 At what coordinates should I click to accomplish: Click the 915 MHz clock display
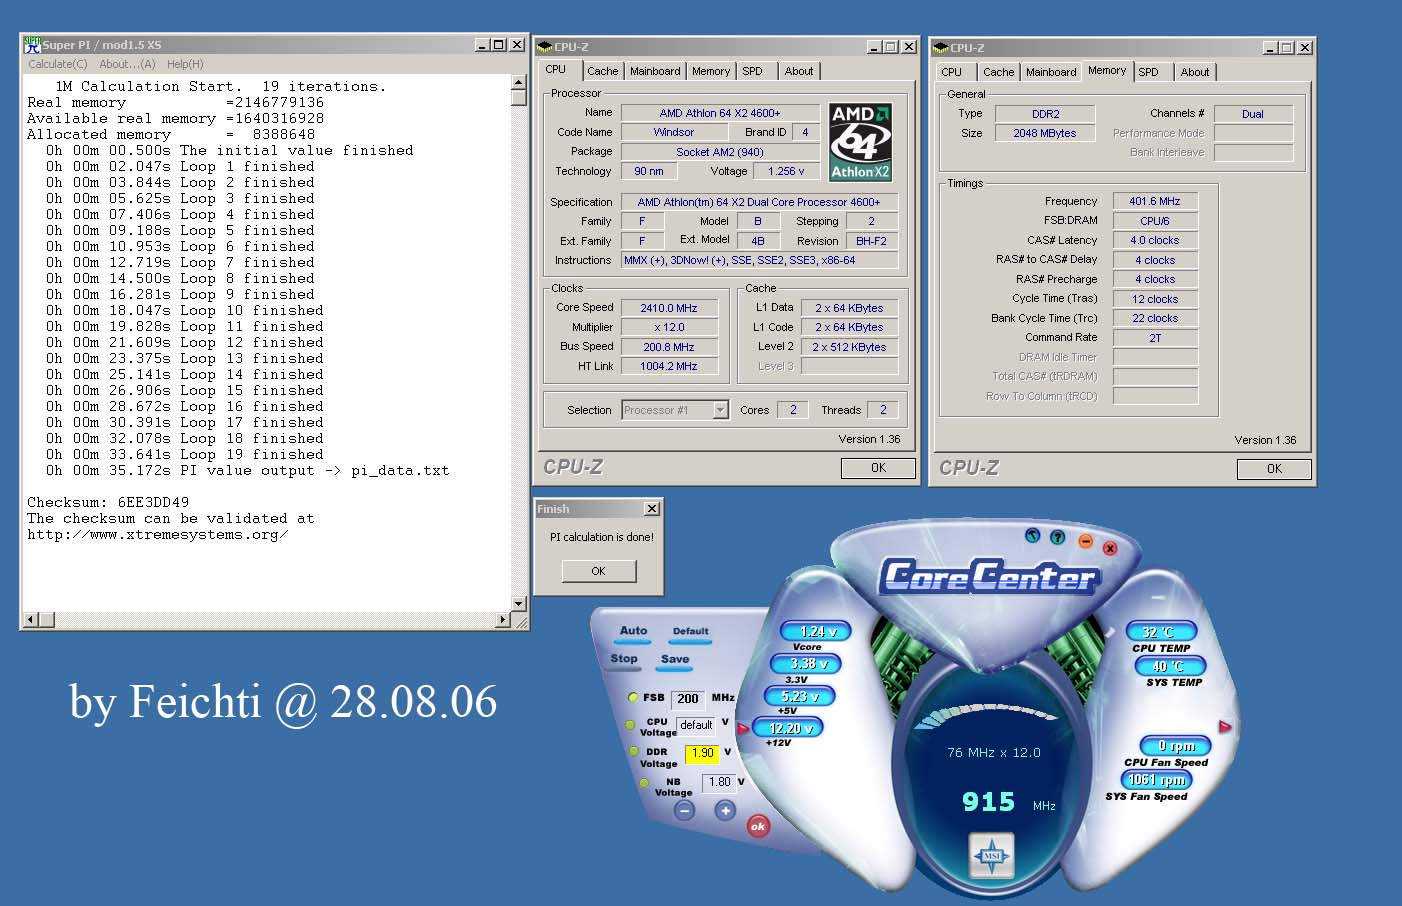(1008, 802)
